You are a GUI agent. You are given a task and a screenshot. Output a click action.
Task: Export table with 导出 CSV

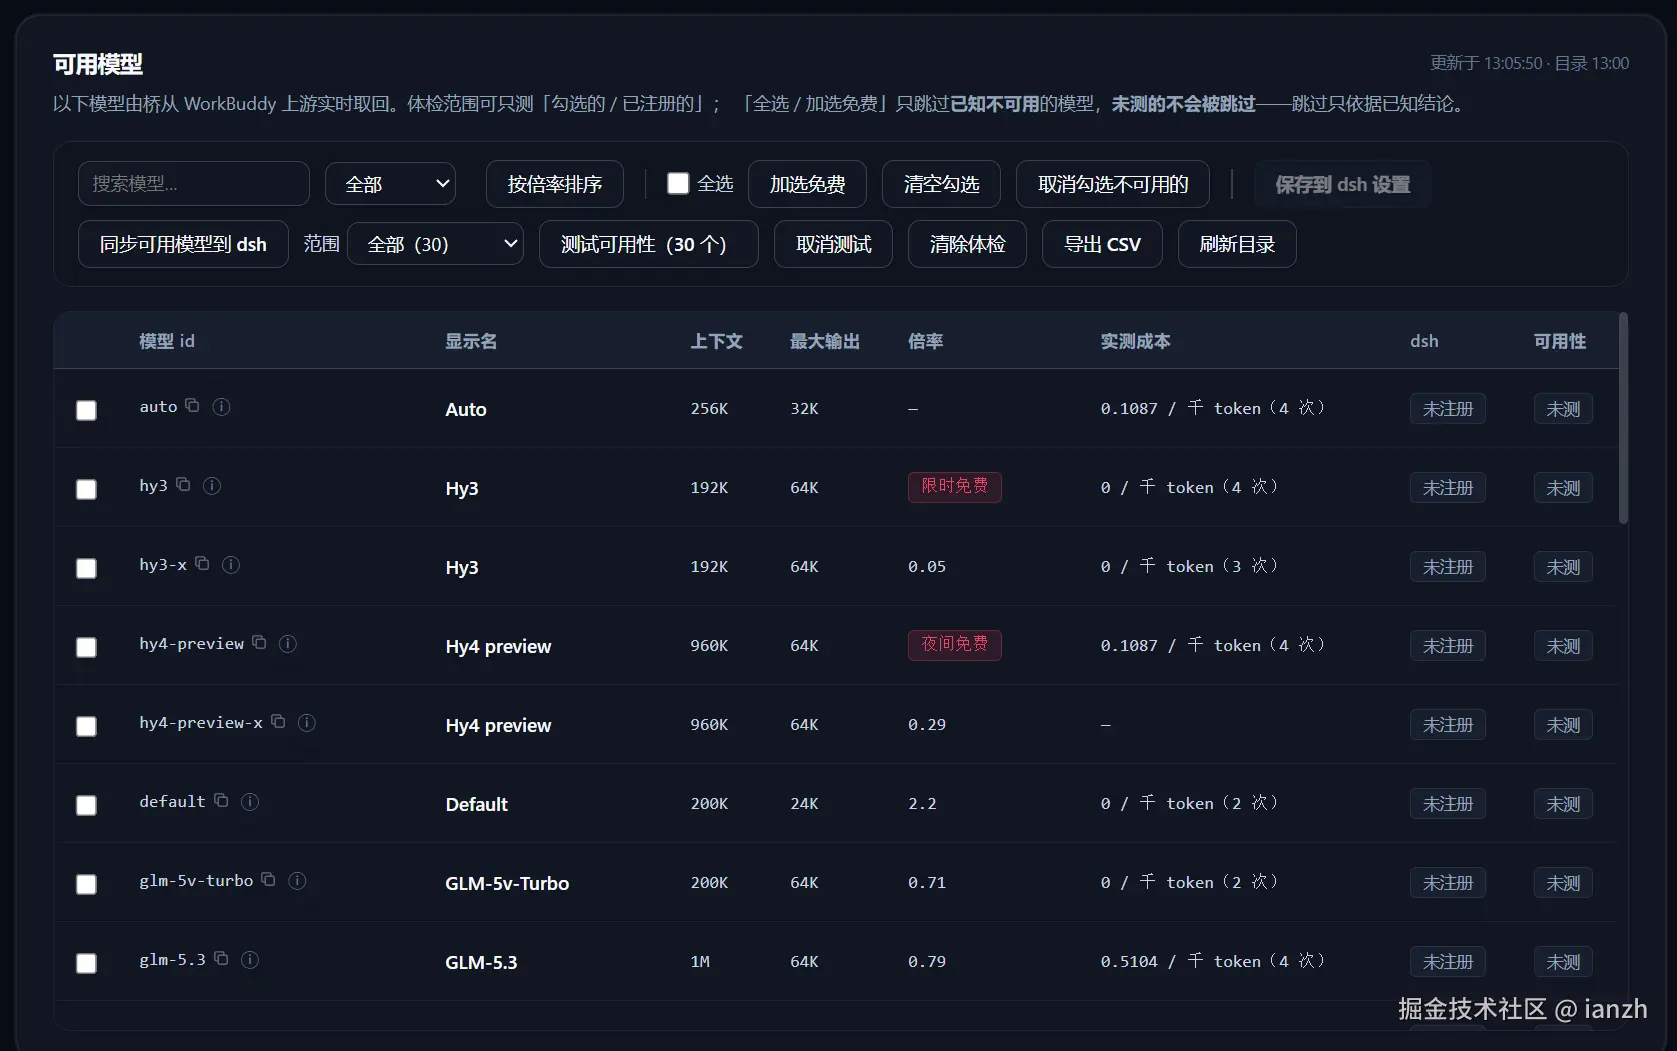click(1102, 244)
